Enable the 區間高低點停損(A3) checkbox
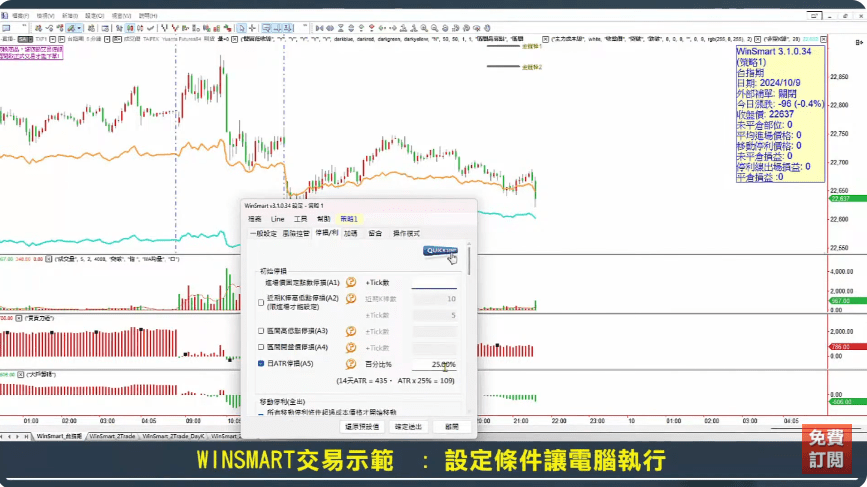Screen dimensions: 867x487 click(x=261, y=331)
